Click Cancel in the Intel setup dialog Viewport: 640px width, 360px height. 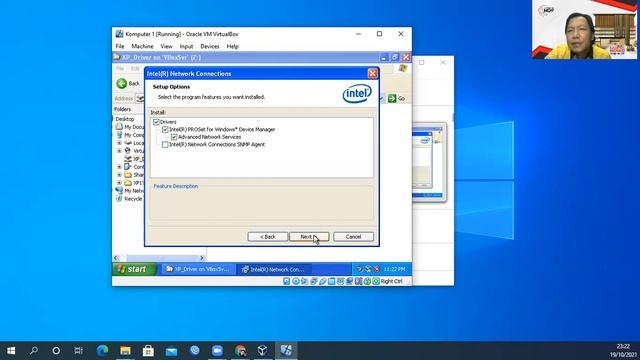pyautogui.click(x=353, y=237)
